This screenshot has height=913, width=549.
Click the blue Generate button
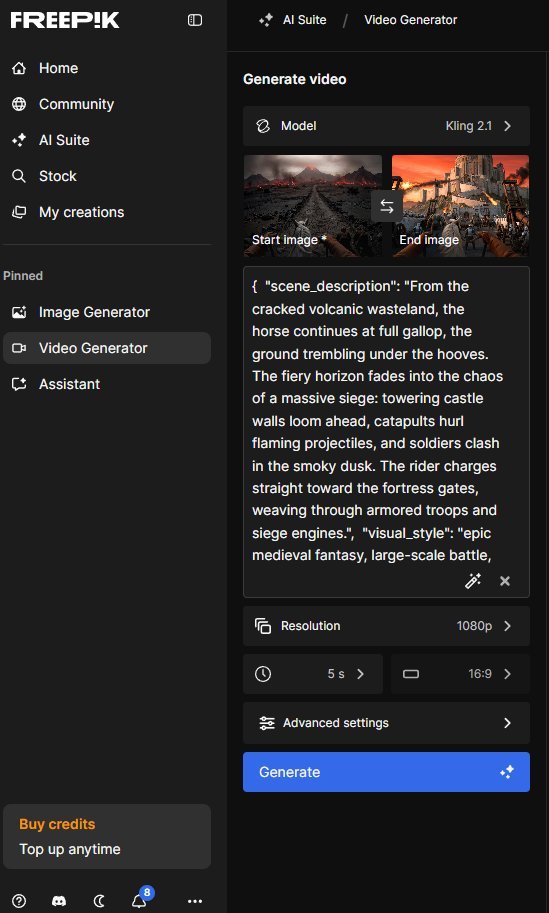click(x=386, y=772)
